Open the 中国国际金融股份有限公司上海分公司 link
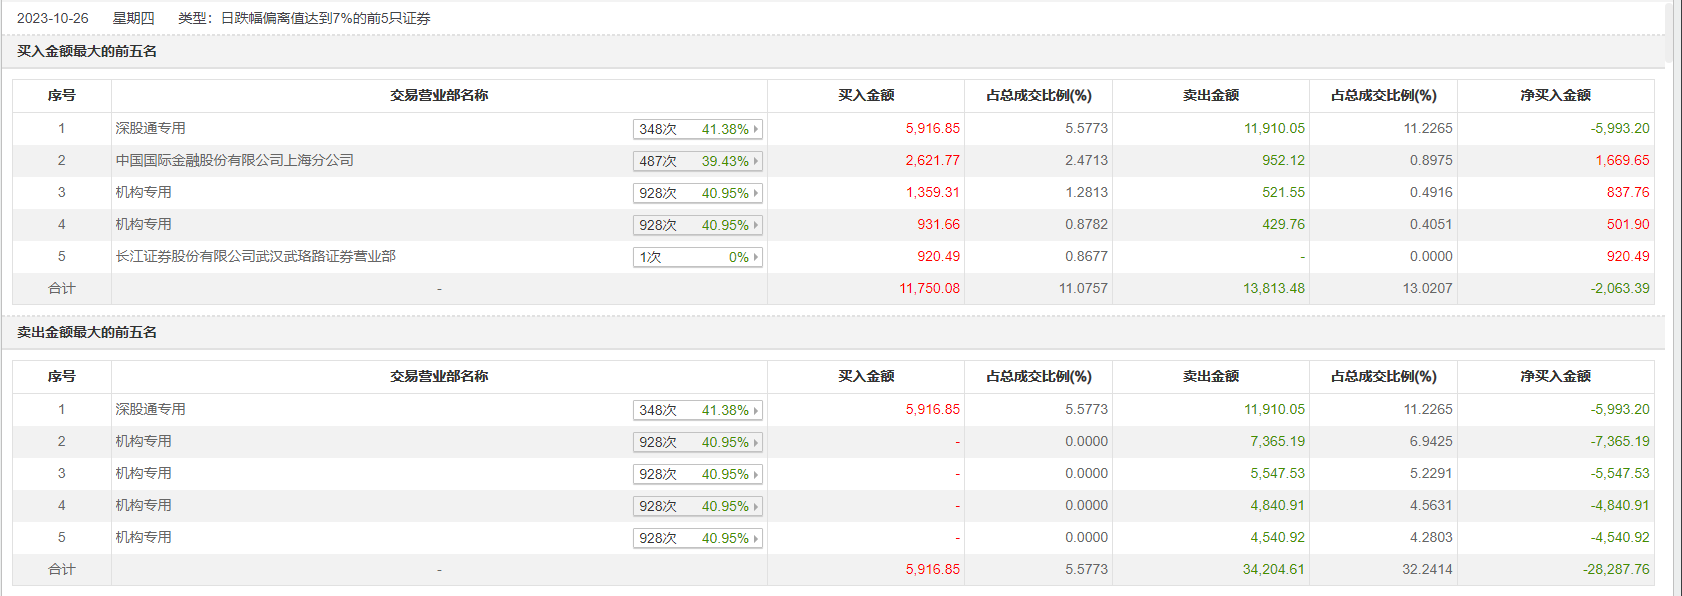 coord(234,160)
